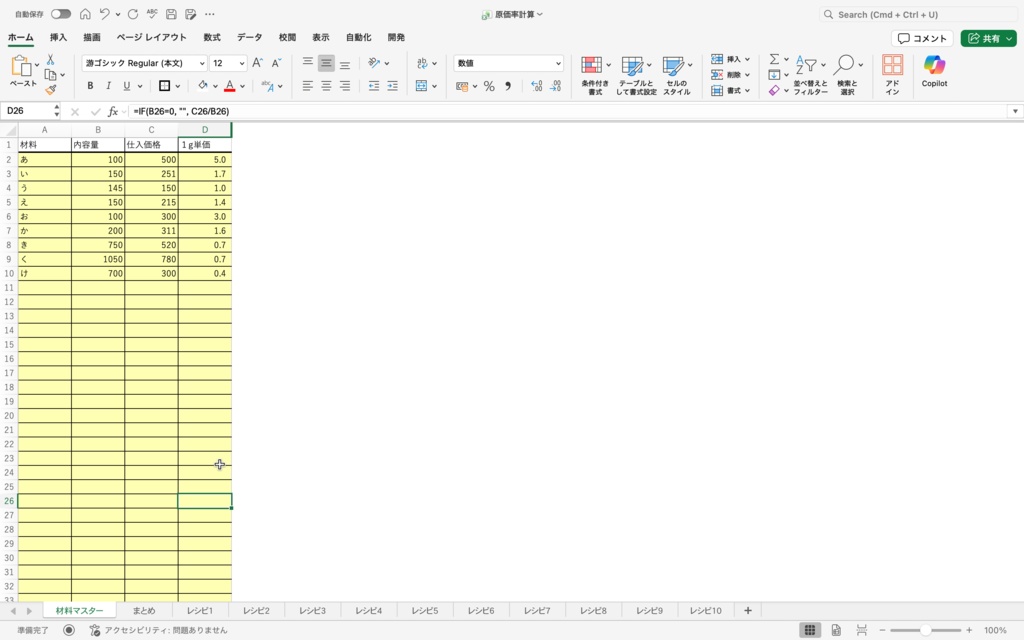Screen dimensions: 1024x640
Task: Toggle Underline formatting
Action: pyautogui.click(x=127, y=86)
